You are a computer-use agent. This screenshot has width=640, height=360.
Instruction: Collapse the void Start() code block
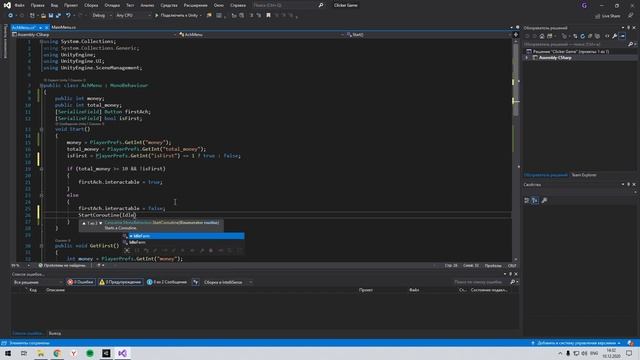point(41,129)
